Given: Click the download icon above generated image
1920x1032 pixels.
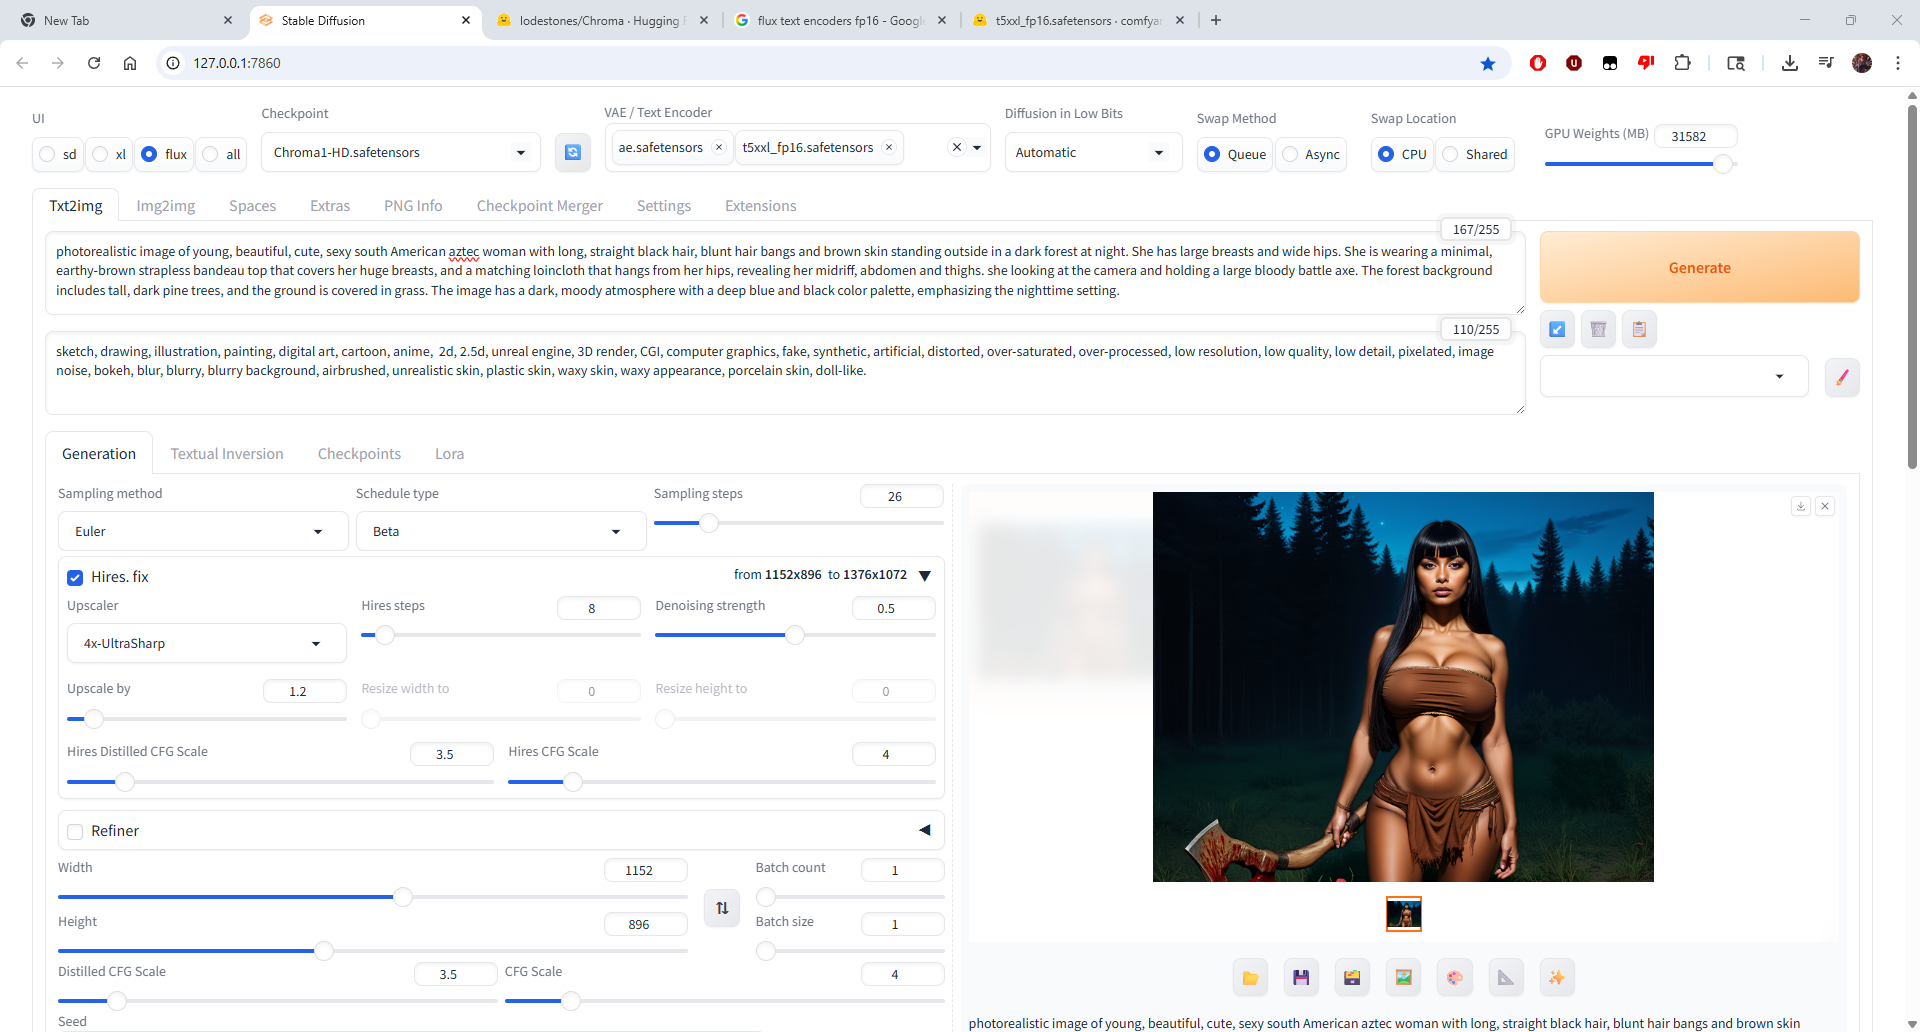Looking at the screenshot, I should [1800, 506].
